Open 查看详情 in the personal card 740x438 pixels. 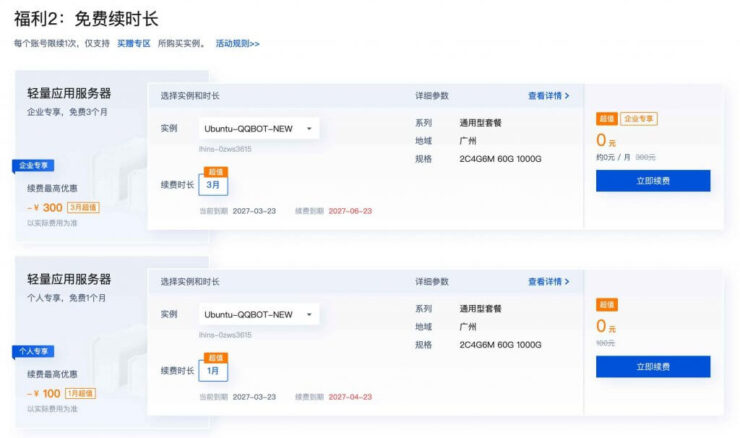click(x=548, y=282)
